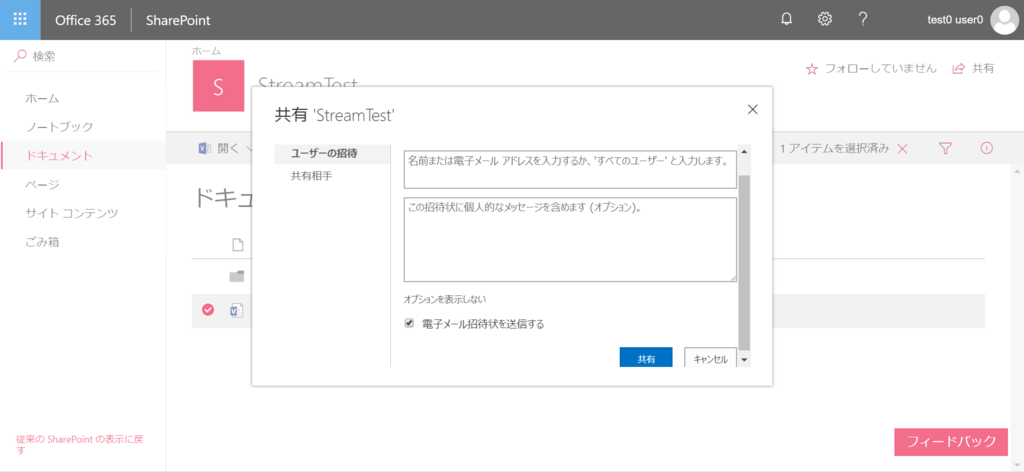The height and width of the screenshot is (472, 1024).
Task: Open the filter funnel icon
Action: point(945,148)
